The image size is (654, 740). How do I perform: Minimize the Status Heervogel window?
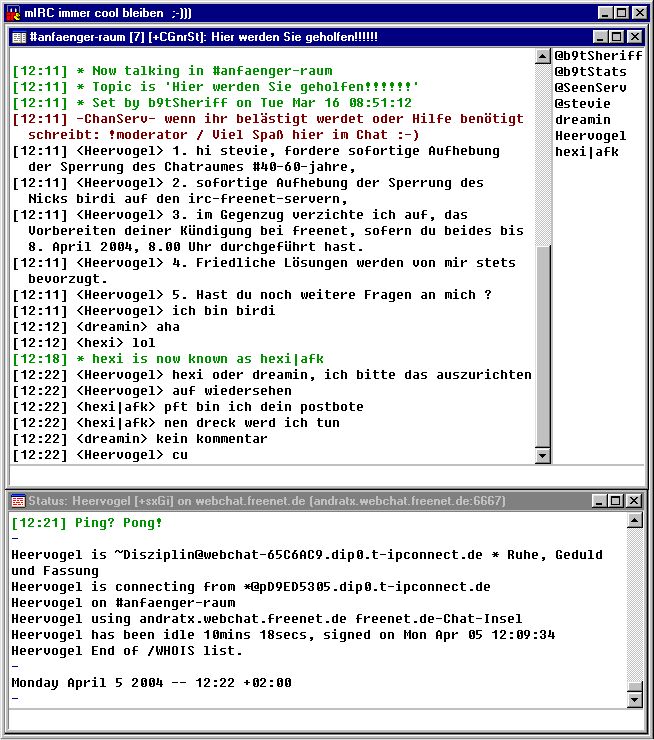click(x=599, y=501)
